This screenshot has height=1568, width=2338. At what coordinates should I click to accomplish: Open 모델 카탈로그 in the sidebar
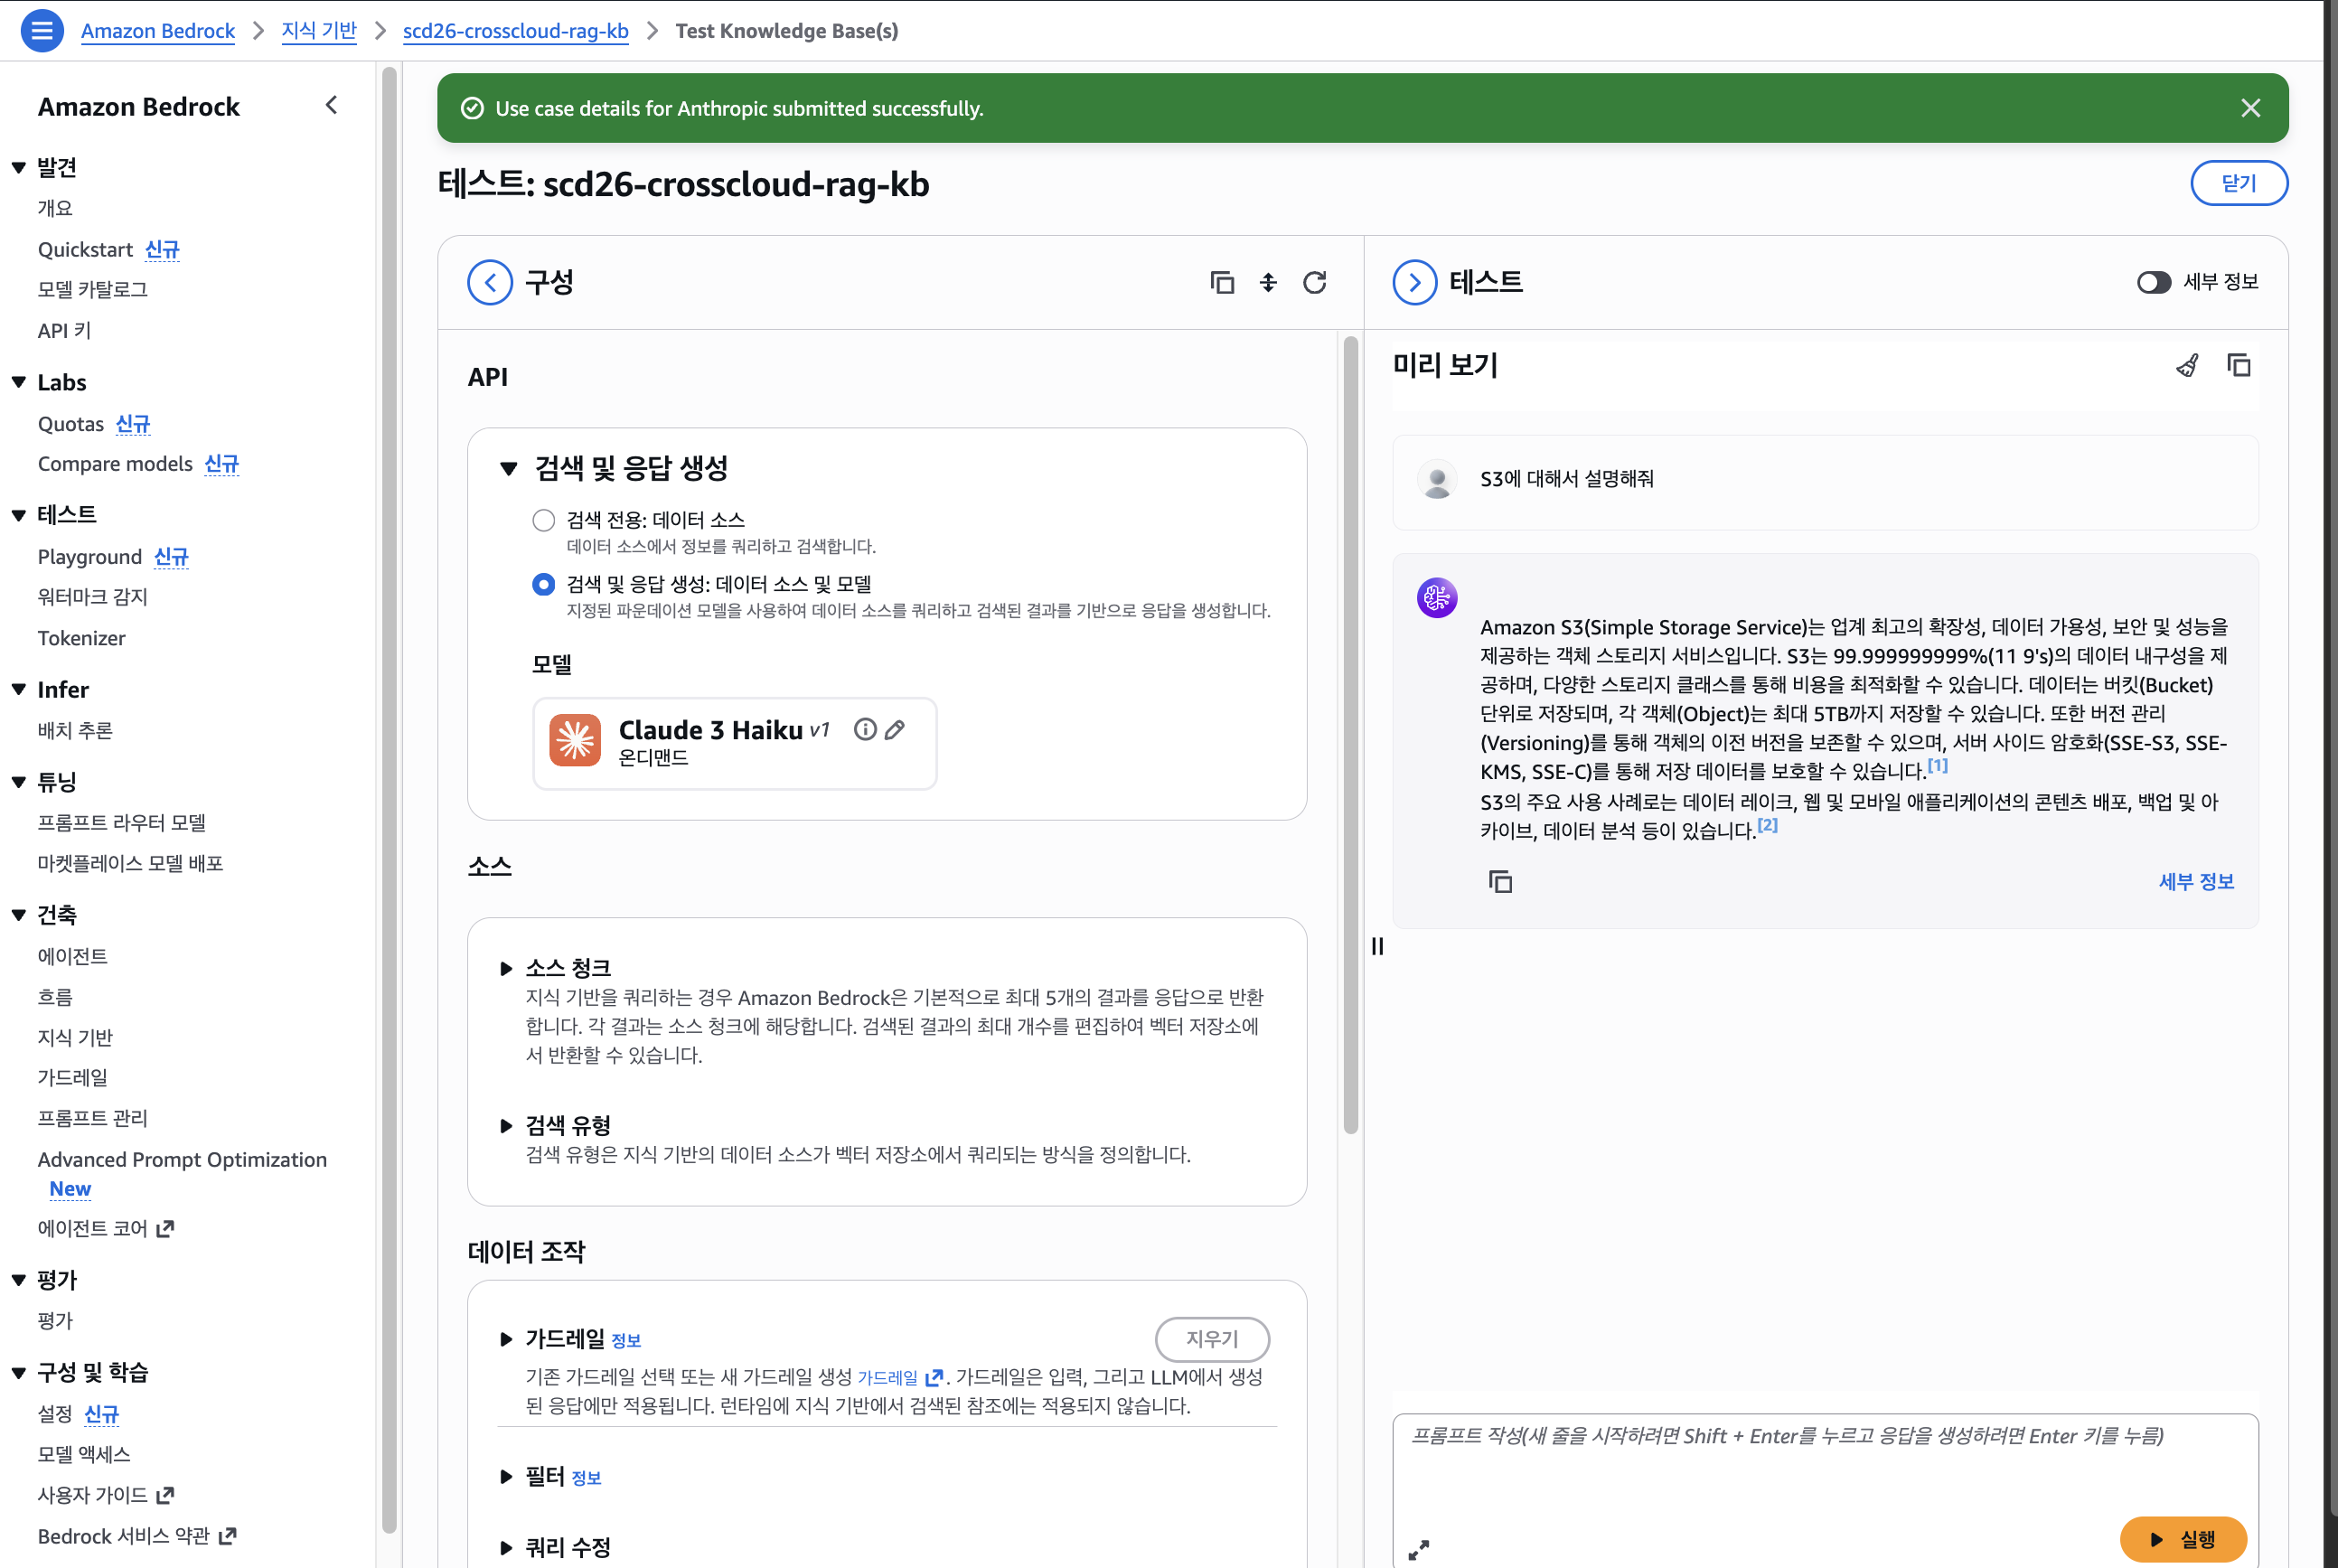pos(93,289)
